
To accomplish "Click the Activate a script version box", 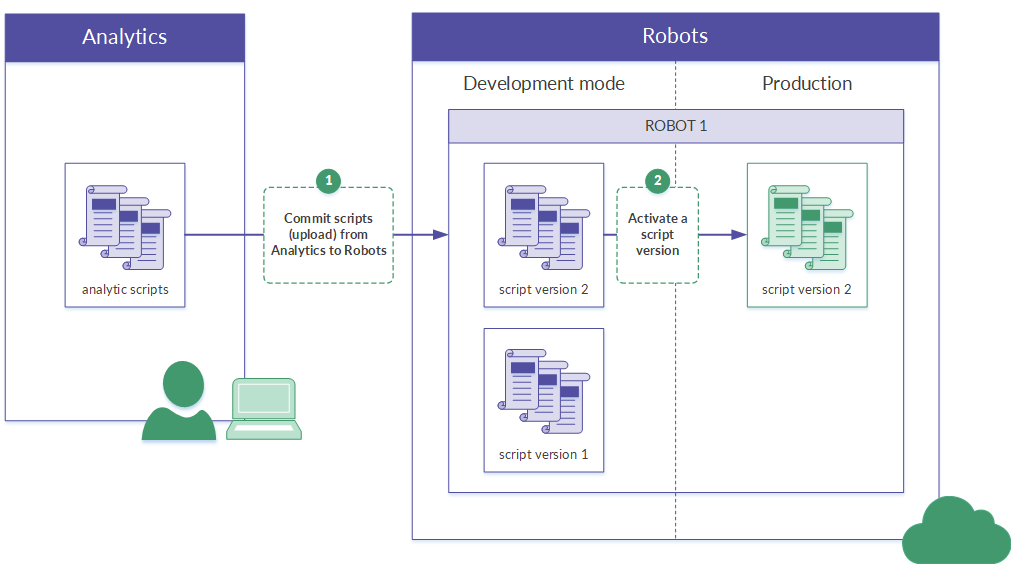I will click(657, 235).
